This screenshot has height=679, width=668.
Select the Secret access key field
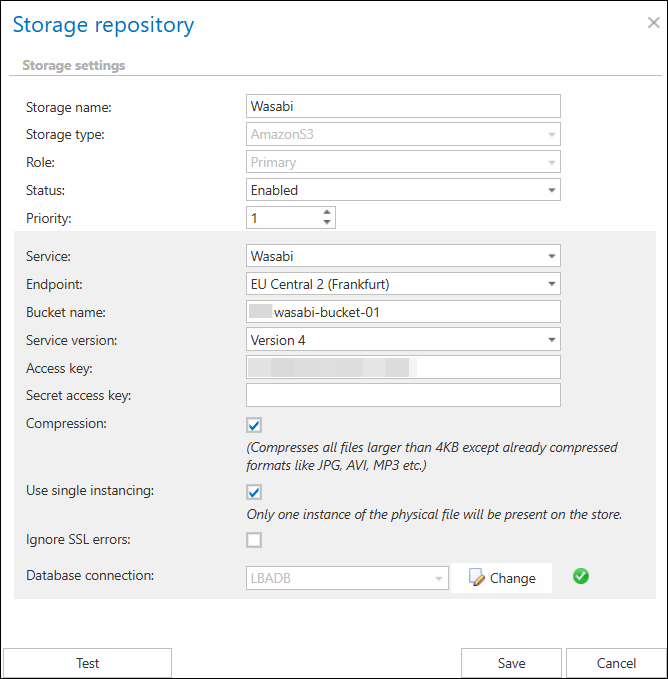pos(402,395)
